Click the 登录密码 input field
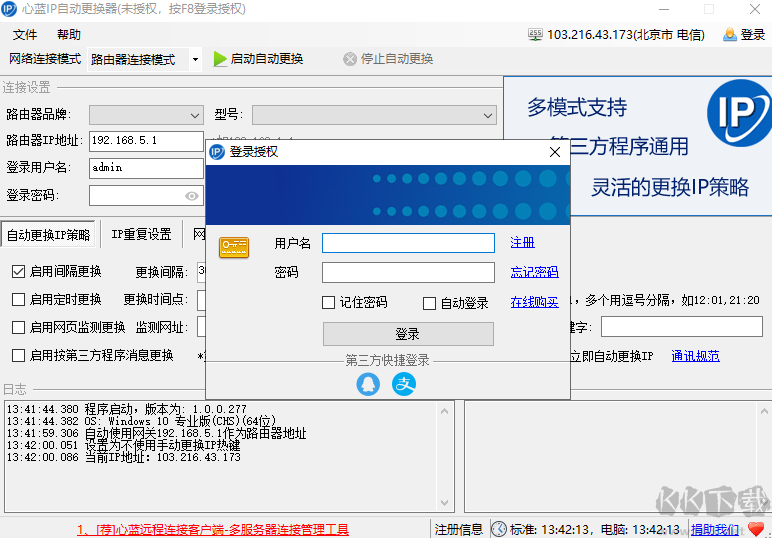Screen dimensions: 772x538 (x=146, y=196)
